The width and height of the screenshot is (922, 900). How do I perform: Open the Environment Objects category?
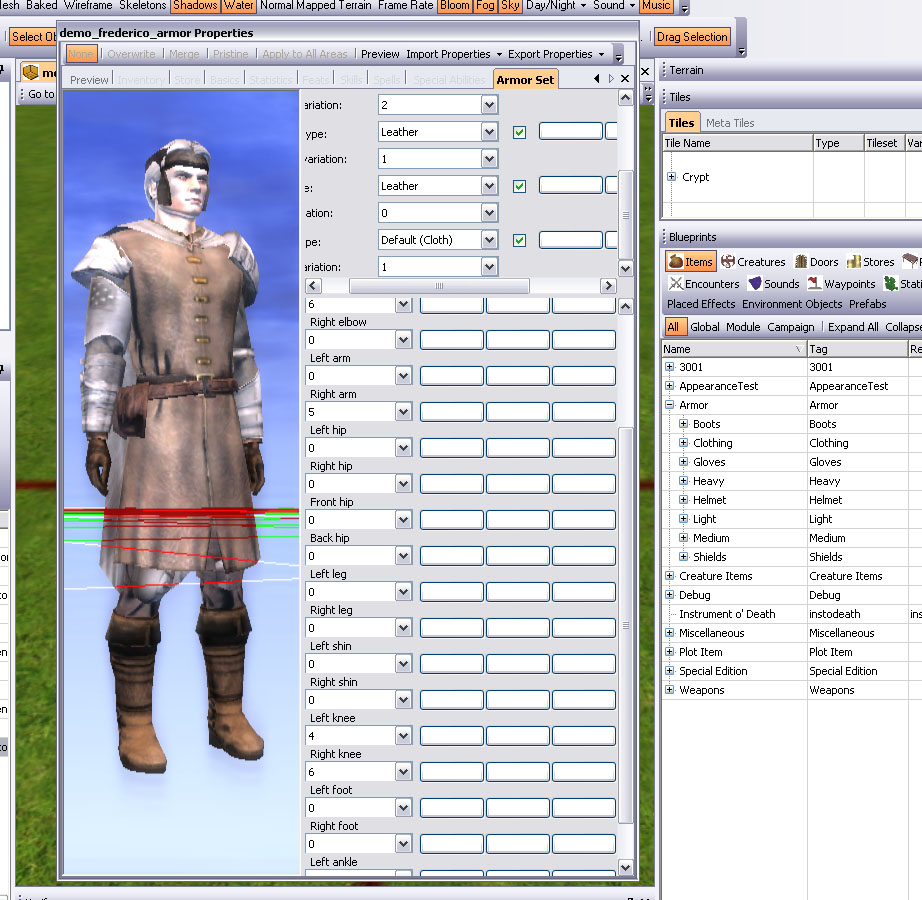[792, 304]
